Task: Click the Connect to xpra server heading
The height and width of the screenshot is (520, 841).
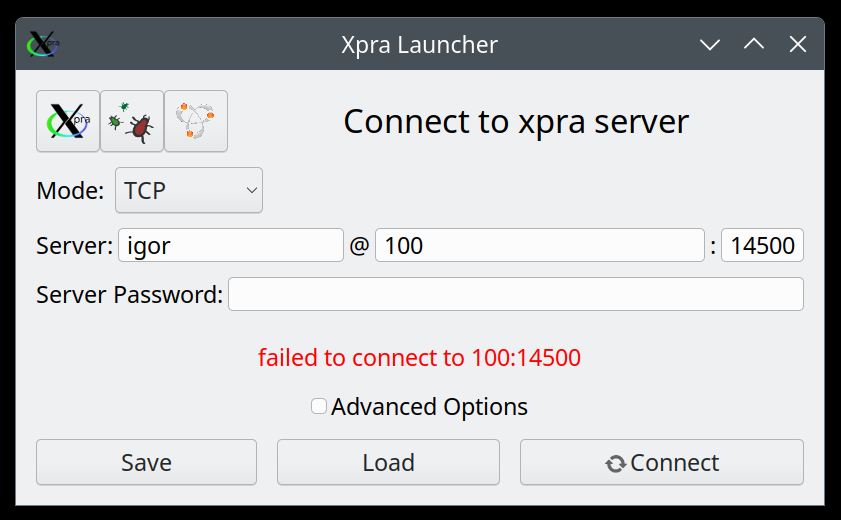Action: pos(516,122)
